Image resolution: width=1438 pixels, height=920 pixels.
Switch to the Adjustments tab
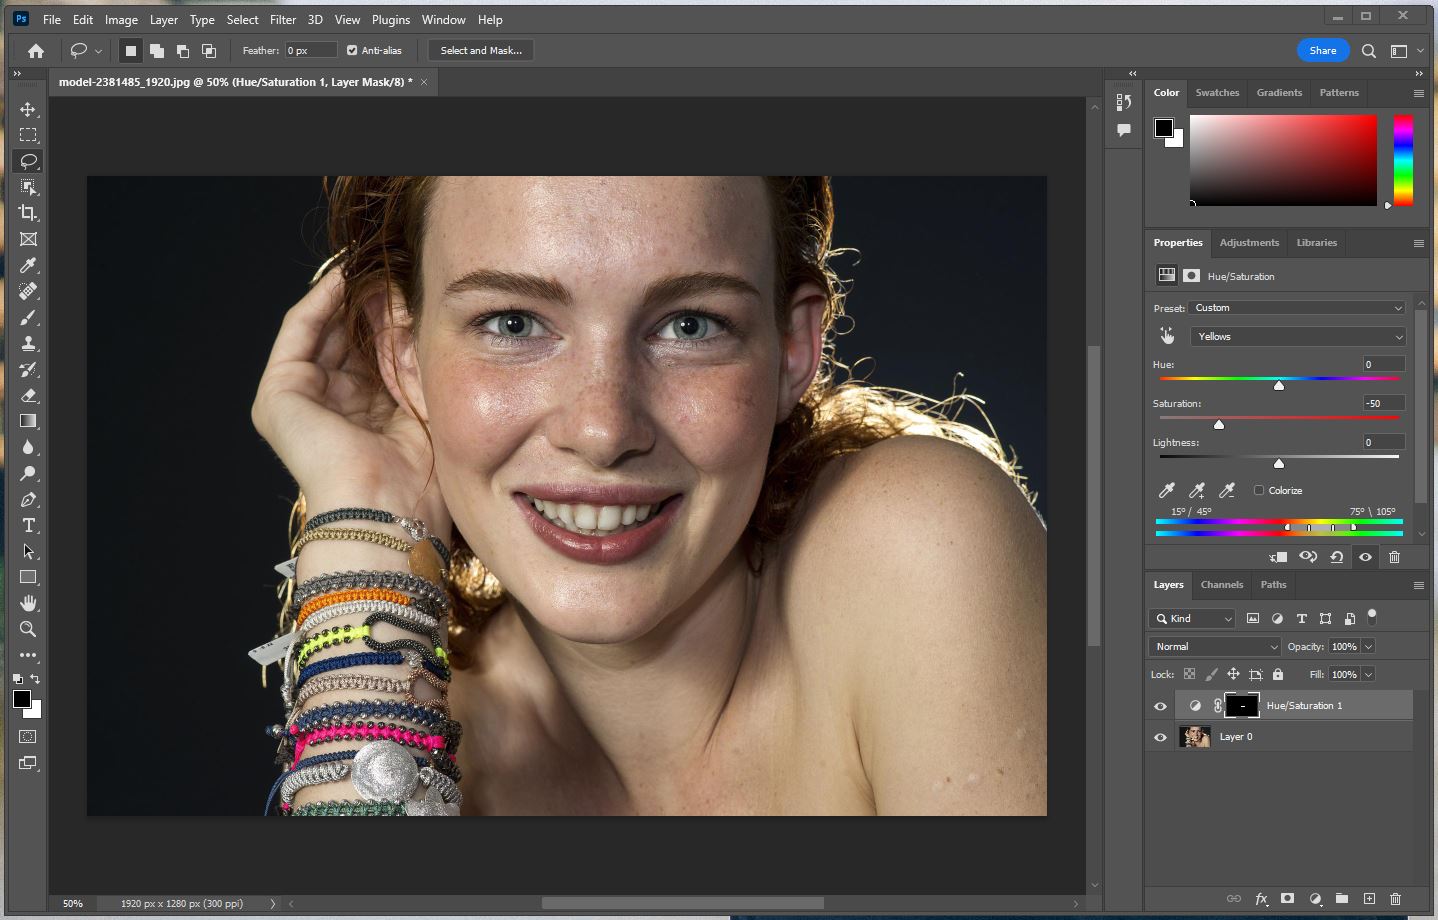[x=1249, y=243]
